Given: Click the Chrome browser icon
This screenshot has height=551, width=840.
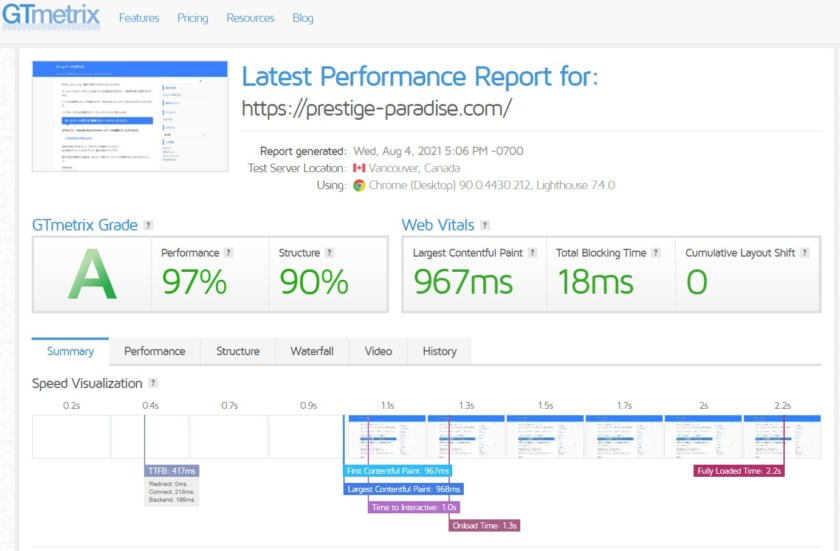Looking at the screenshot, I should pos(359,185).
